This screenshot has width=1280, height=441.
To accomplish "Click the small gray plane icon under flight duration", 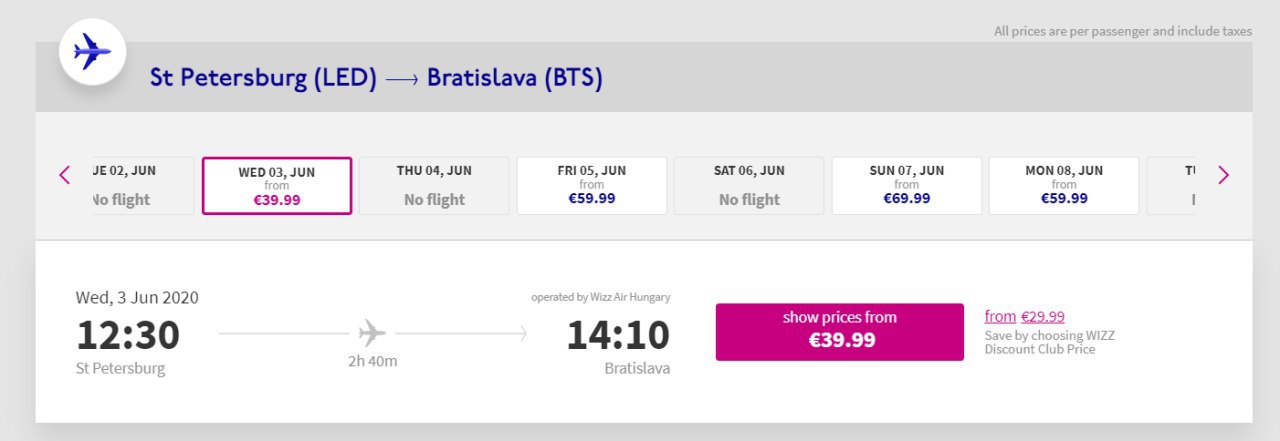I will (x=372, y=332).
